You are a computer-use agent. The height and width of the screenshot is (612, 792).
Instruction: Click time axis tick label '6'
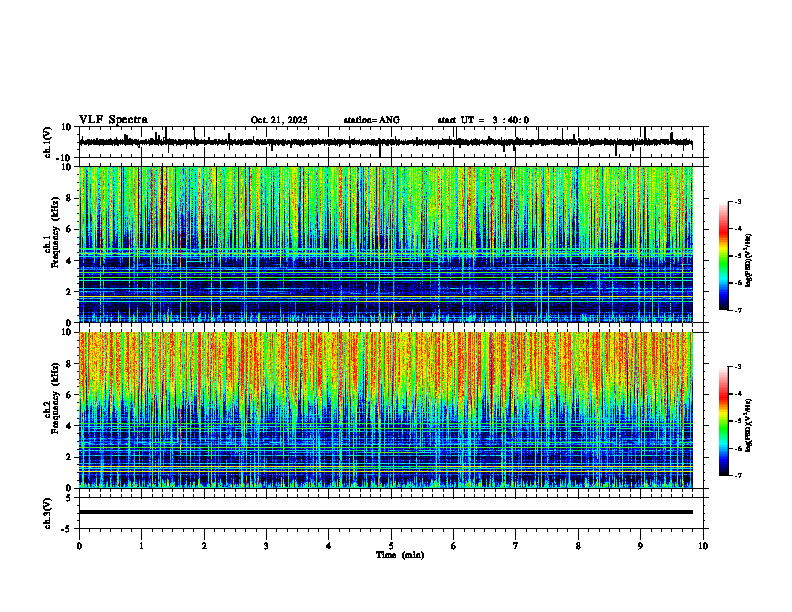(454, 546)
